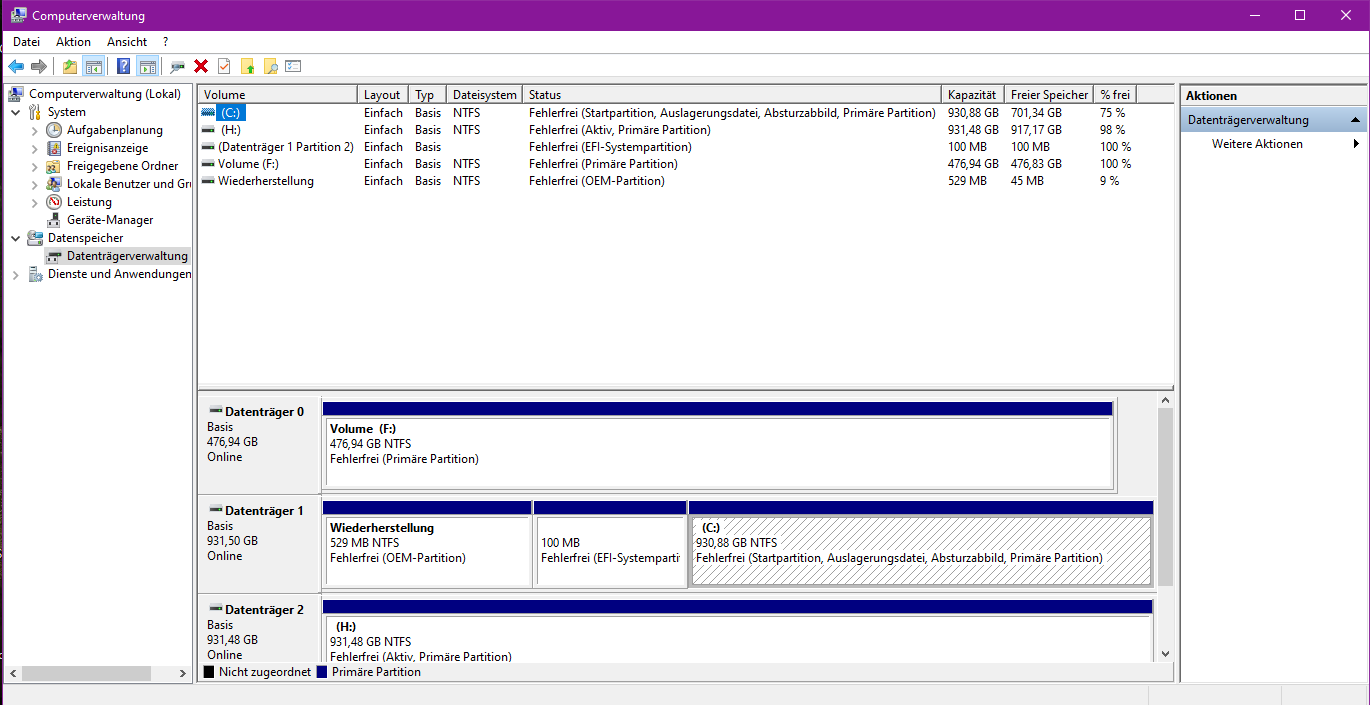Expand Dienste und Anwendungen tree node

tap(15, 274)
